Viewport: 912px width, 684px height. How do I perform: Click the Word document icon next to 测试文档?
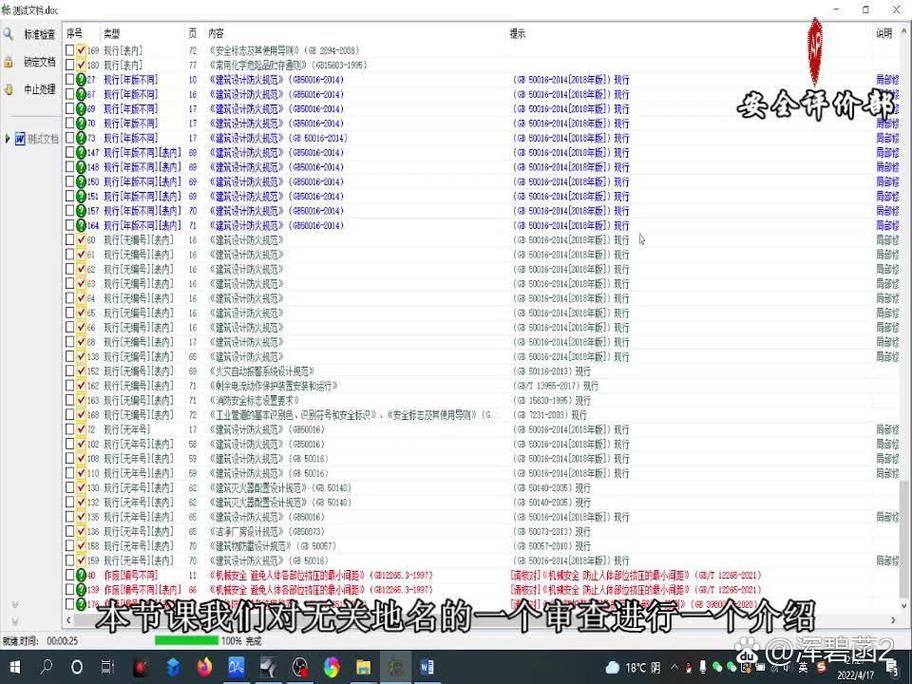click(18, 138)
